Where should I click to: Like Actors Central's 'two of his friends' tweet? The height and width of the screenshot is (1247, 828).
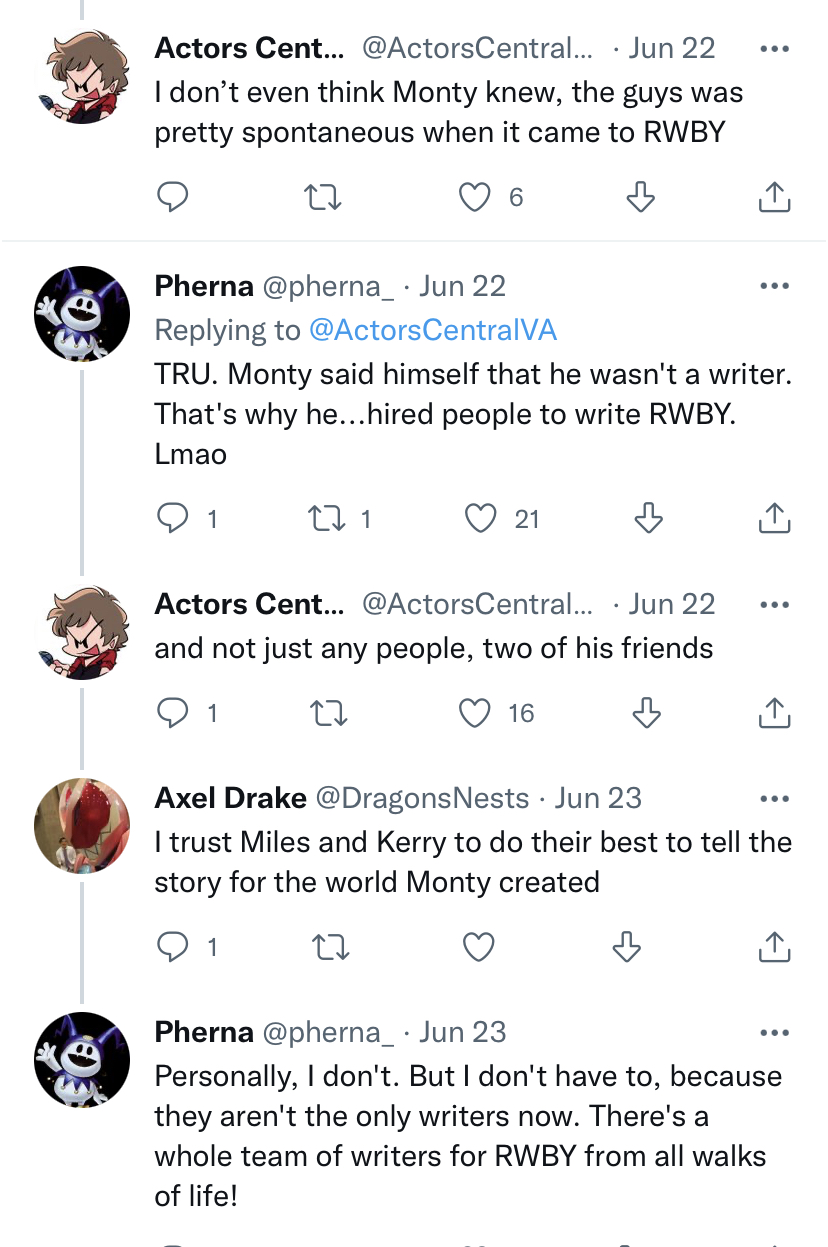(475, 712)
